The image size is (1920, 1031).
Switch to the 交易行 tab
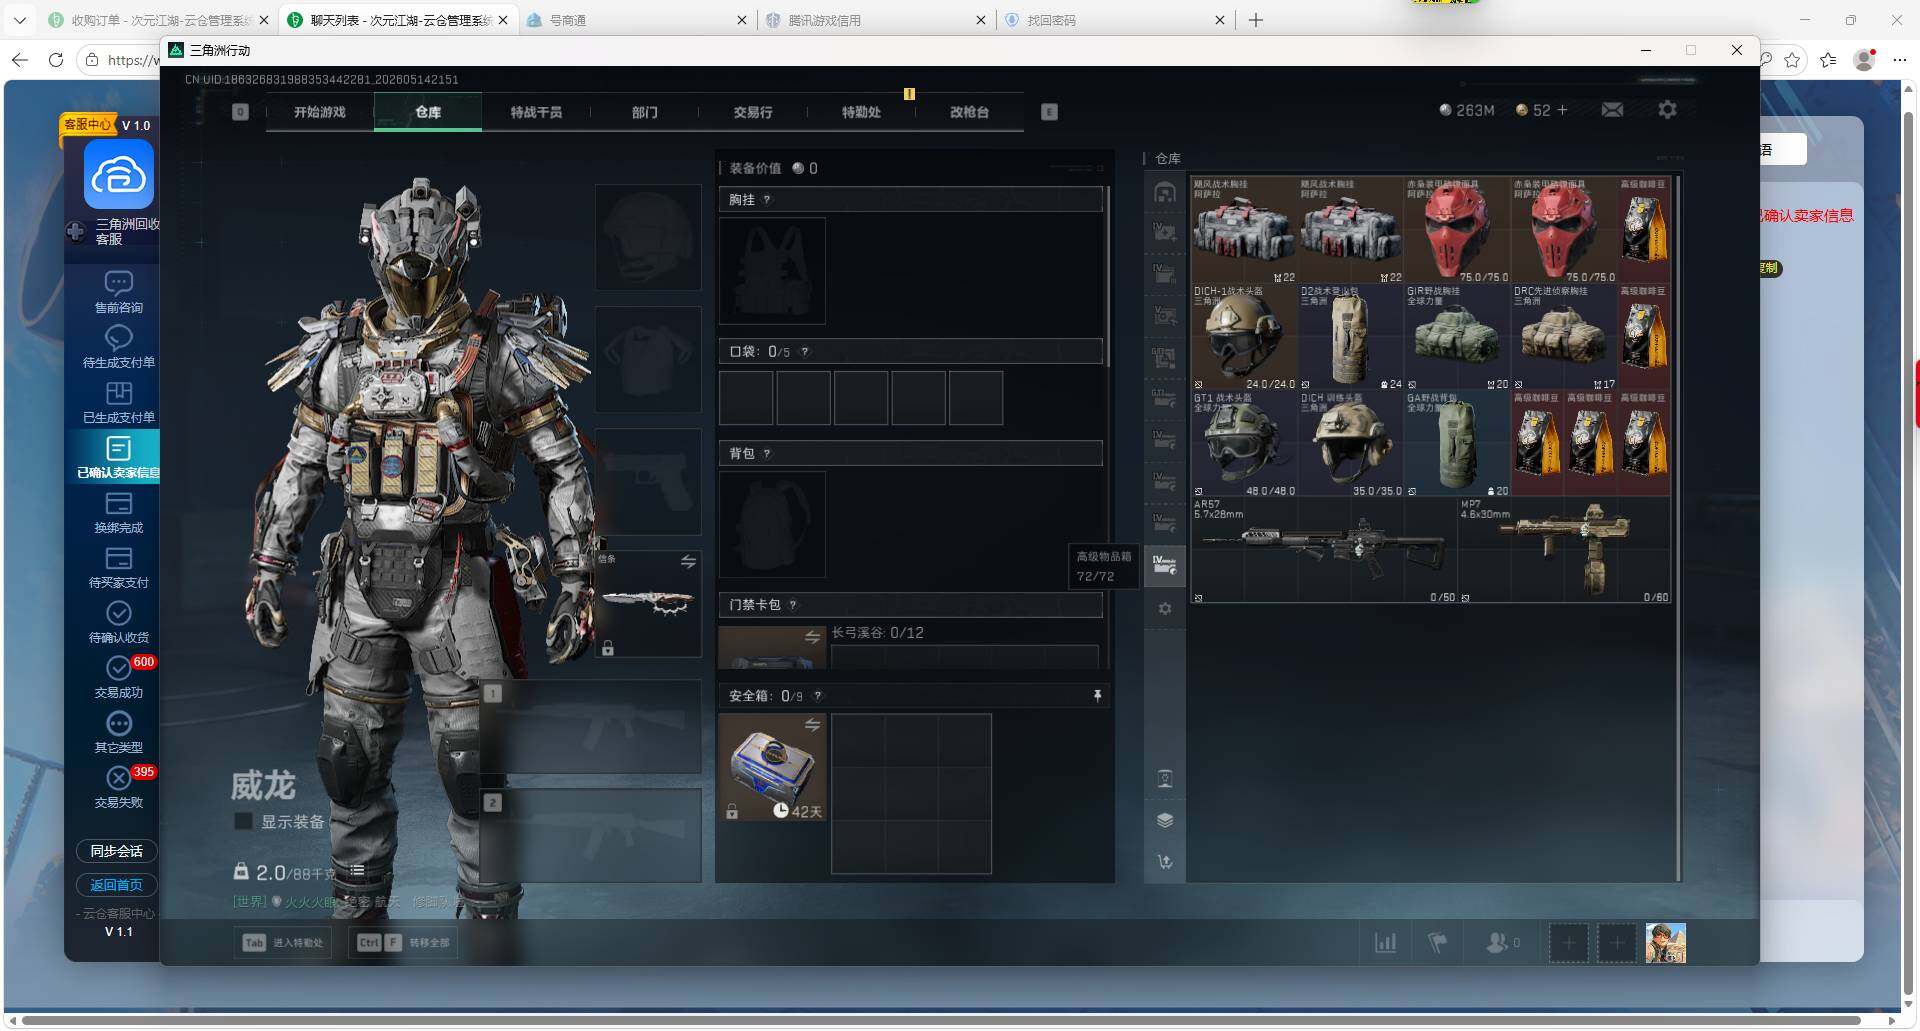pyautogui.click(x=753, y=112)
